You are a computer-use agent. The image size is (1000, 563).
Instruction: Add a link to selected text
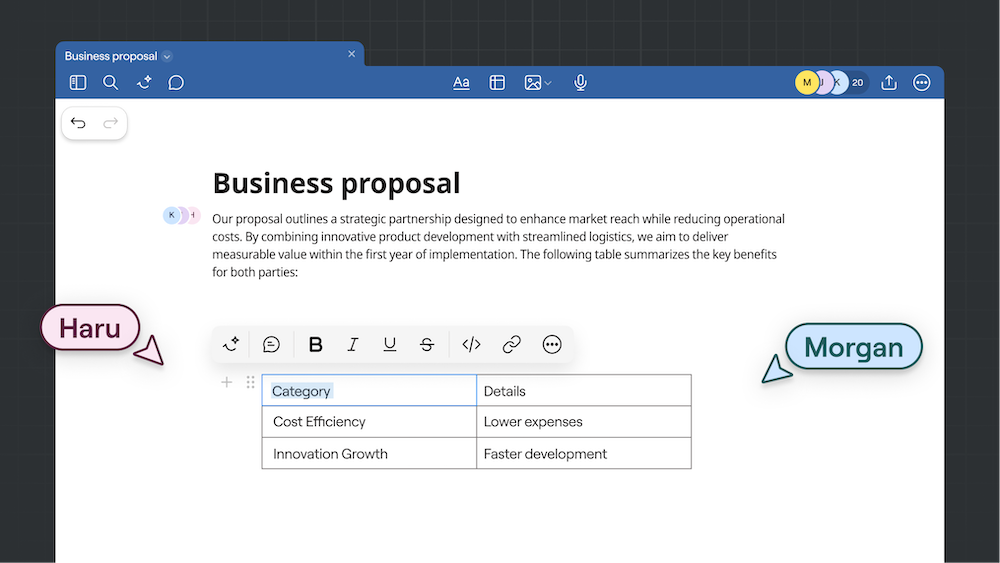click(512, 345)
